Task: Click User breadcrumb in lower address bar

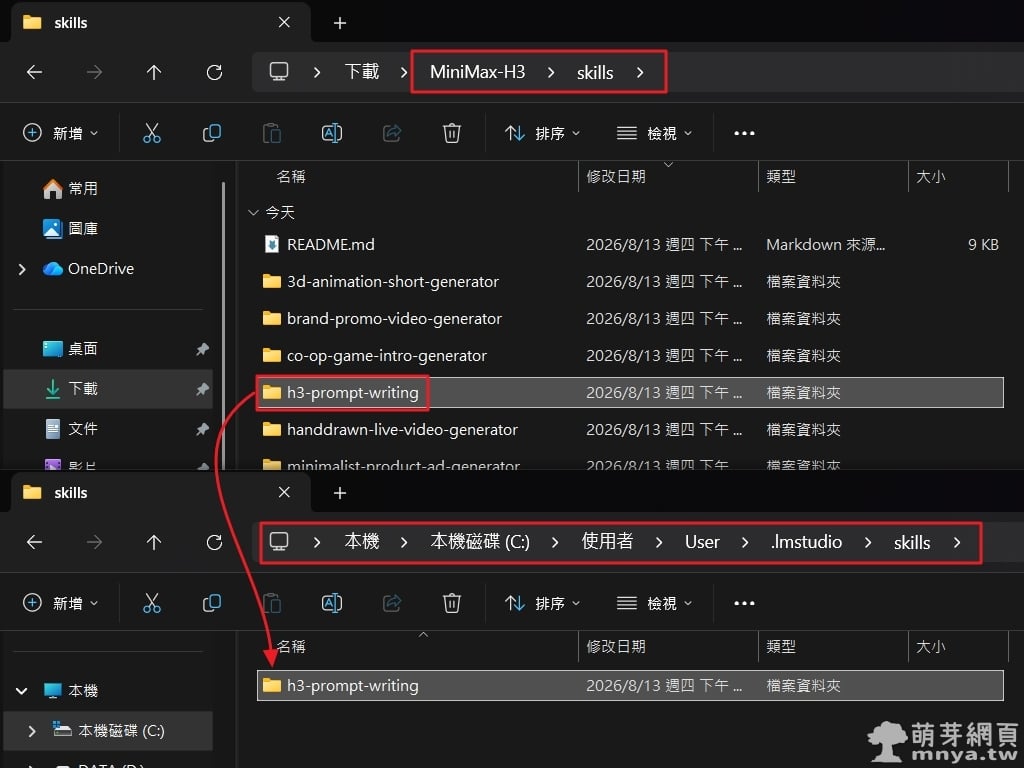Action: pos(702,542)
